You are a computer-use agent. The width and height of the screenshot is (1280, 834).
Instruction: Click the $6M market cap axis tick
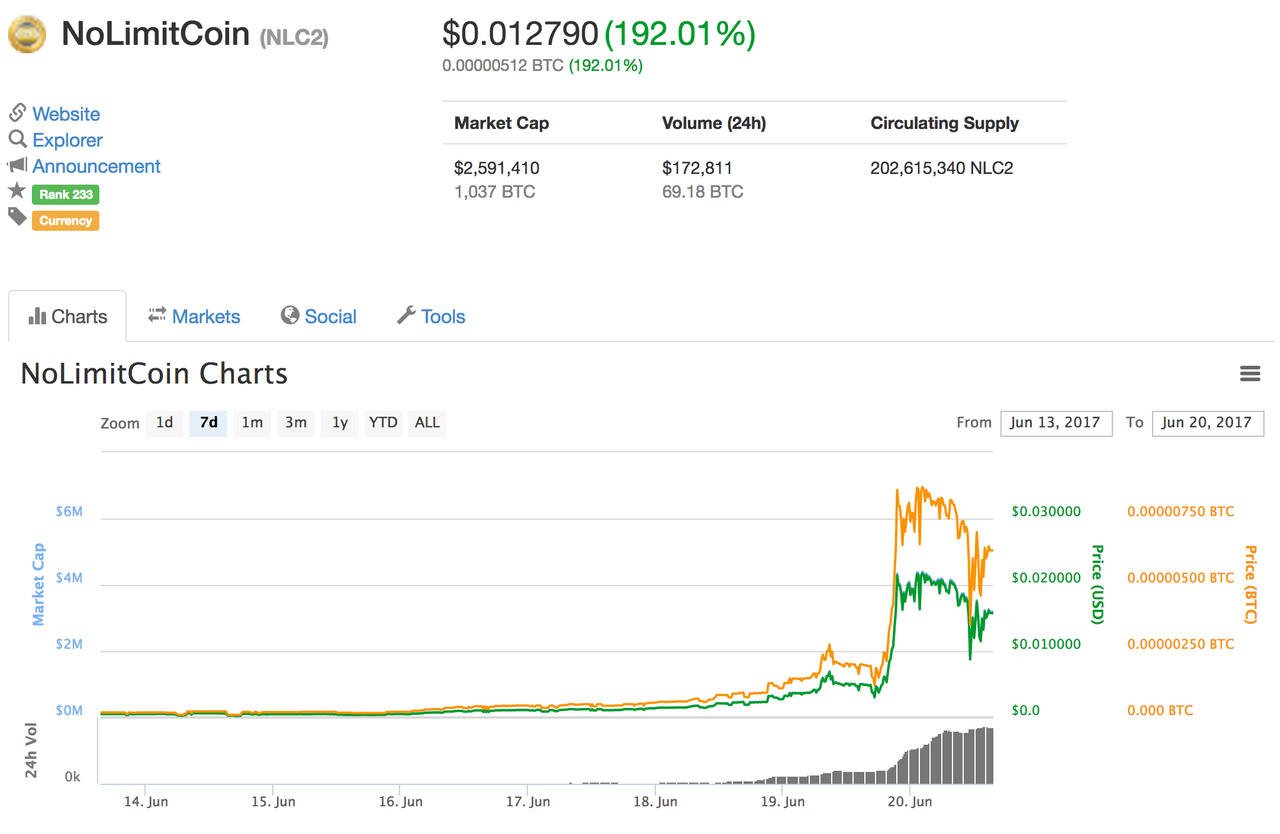tap(69, 511)
